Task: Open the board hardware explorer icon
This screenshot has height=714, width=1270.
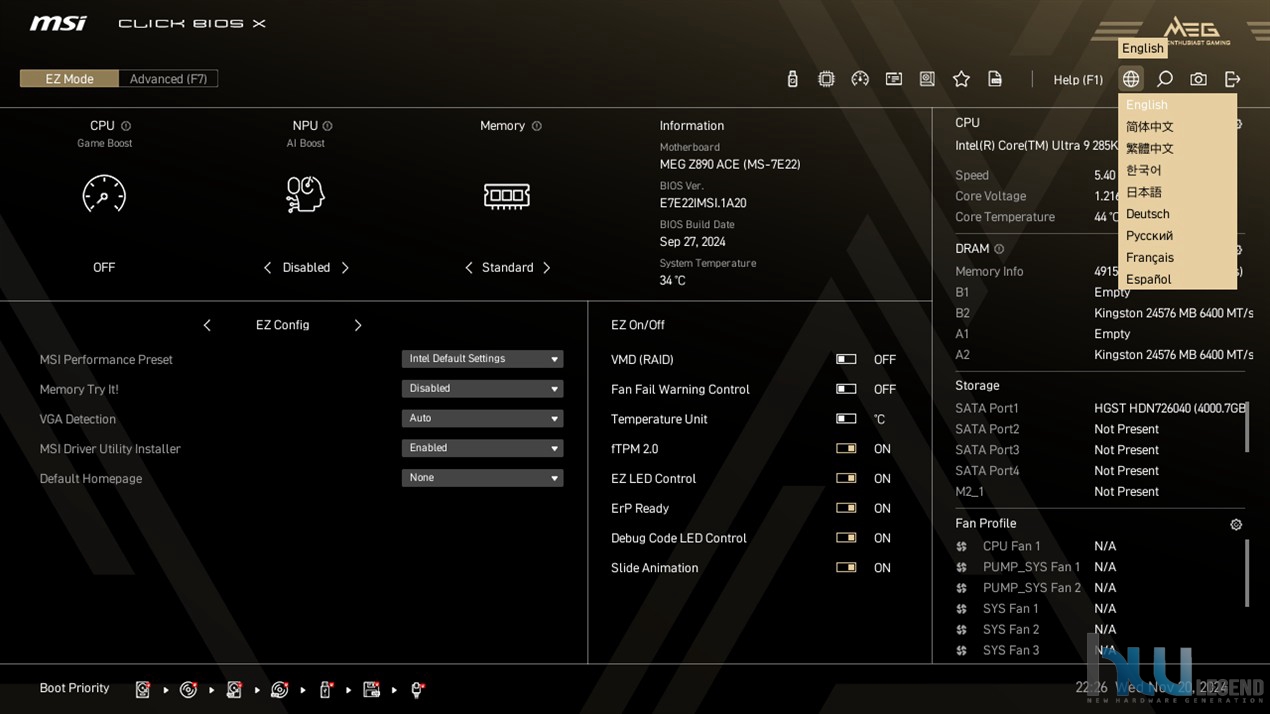Action: [927, 79]
